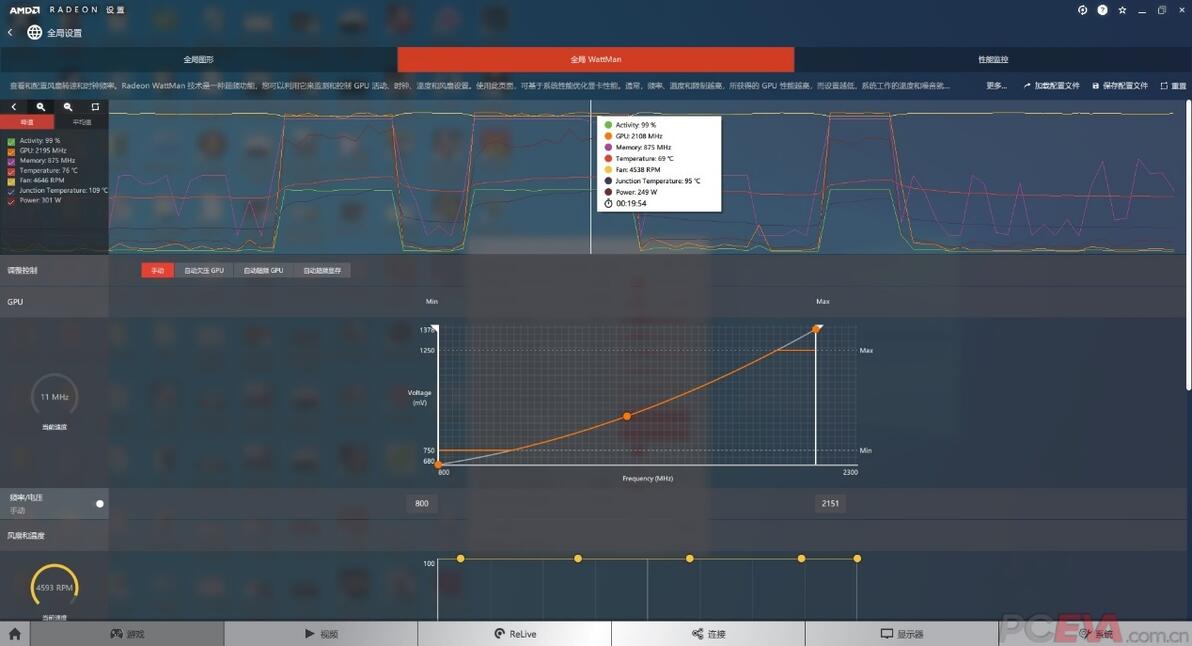Click the max frequency field showing 2151
The width and height of the screenshot is (1192, 646).
[x=830, y=503]
